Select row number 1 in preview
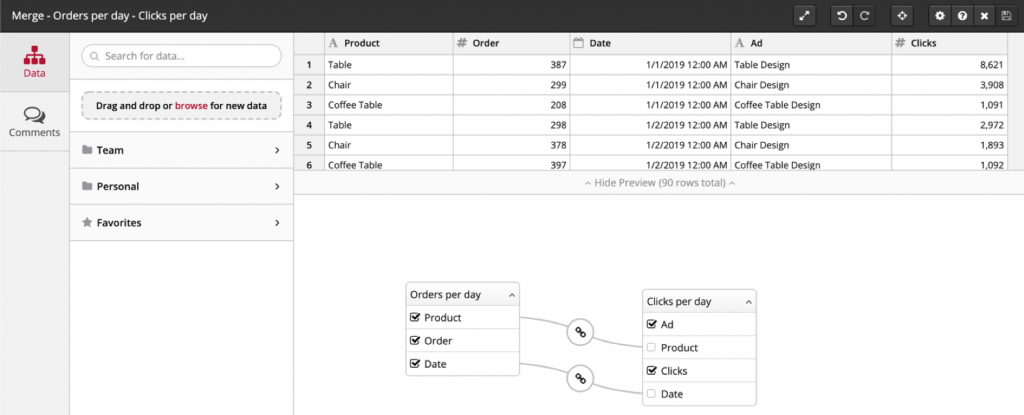 [309, 65]
